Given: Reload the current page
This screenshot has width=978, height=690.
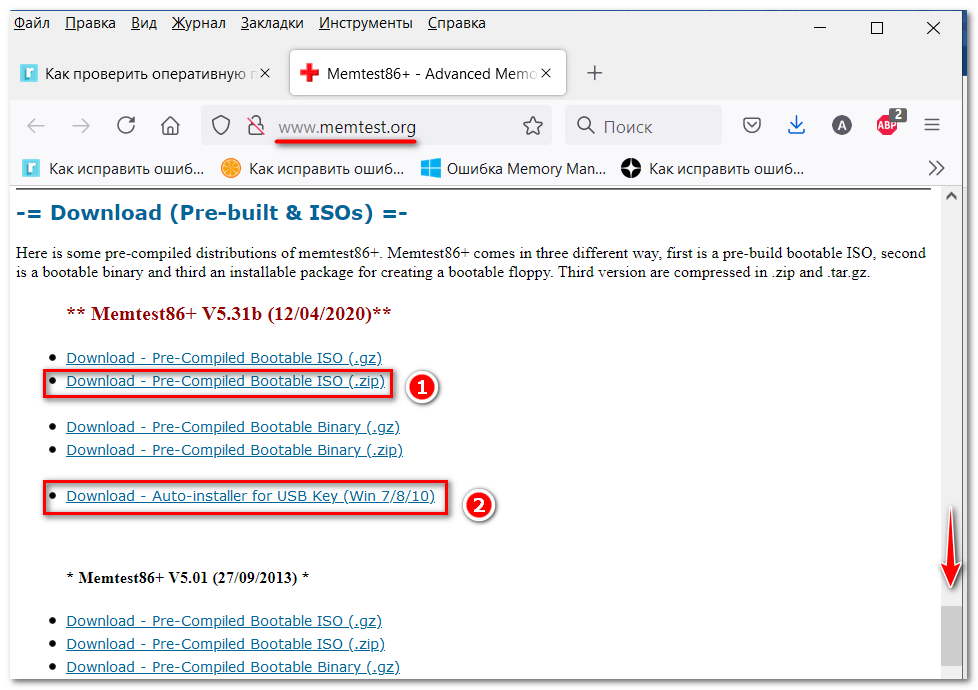Looking at the screenshot, I should click(126, 125).
